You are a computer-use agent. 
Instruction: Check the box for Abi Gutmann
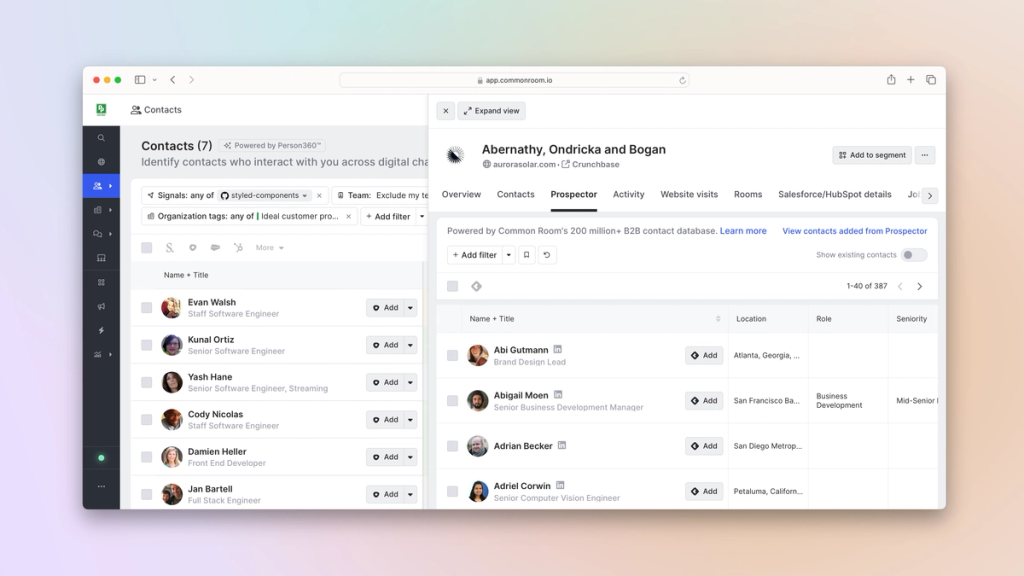click(x=453, y=355)
